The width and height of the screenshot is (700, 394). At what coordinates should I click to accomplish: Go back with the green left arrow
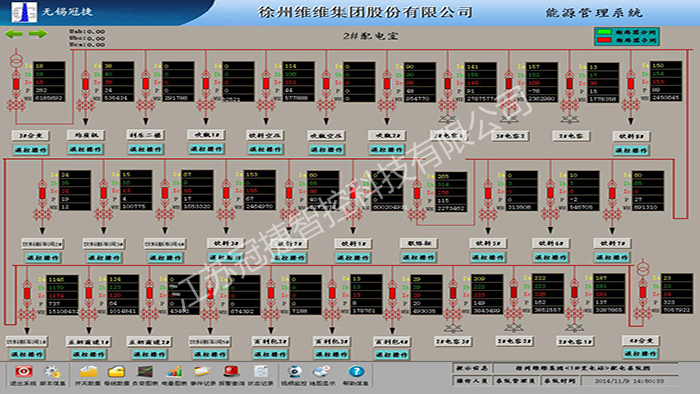pos(14,34)
